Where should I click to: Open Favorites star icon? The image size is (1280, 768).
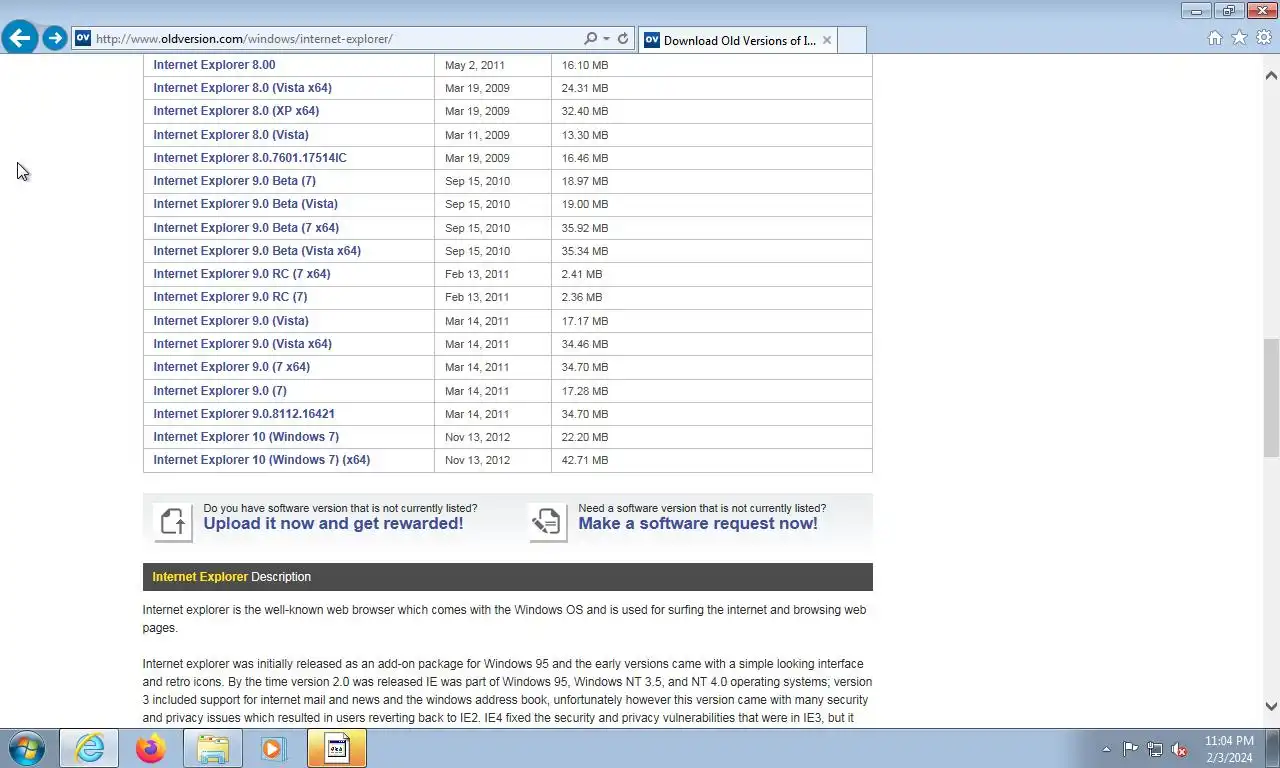click(x=1239, y=38)
